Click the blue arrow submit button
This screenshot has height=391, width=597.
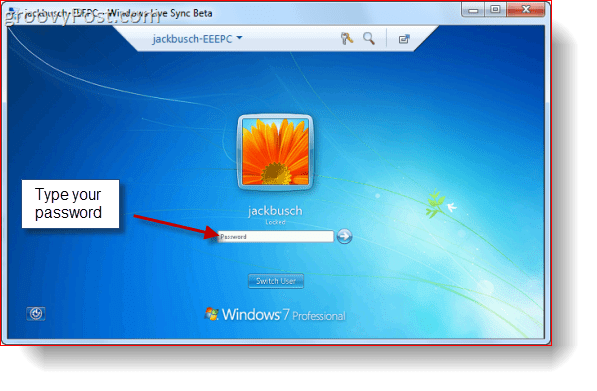click(x=345, y=236)
